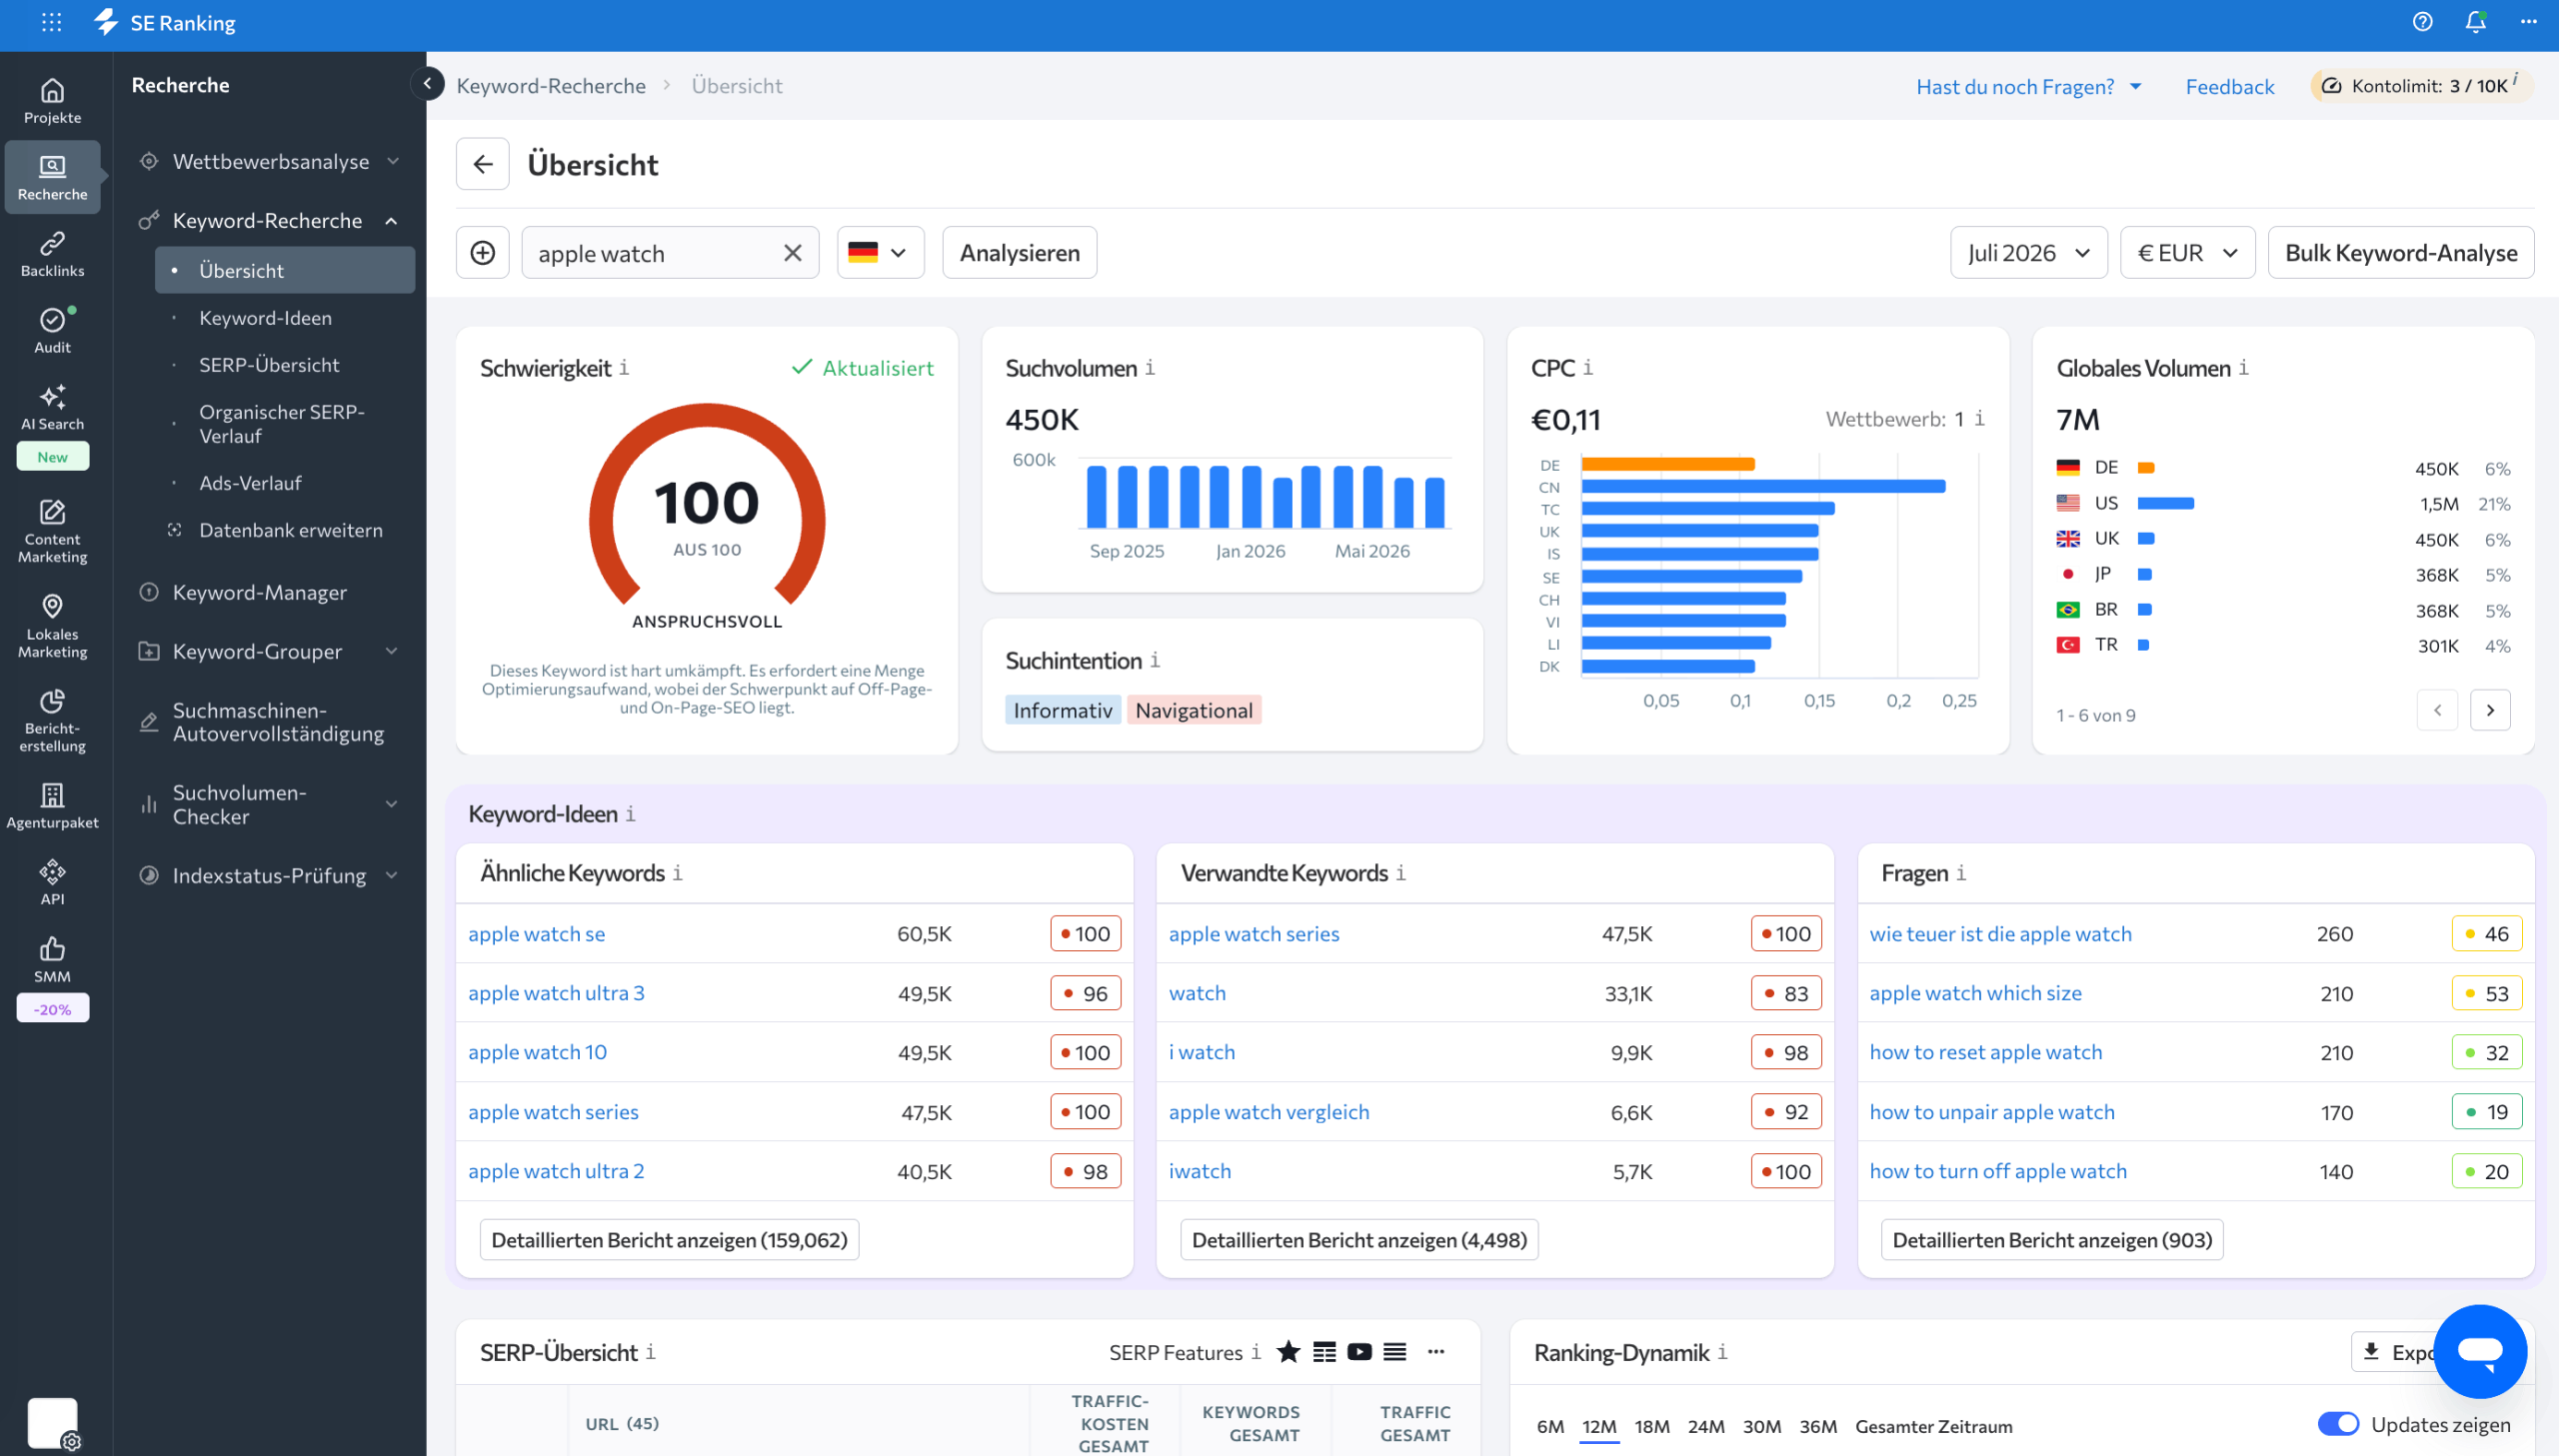The image size is (2559, 1456).
Task: Open the notifications bell
Action: click(x=2476, y=22)
